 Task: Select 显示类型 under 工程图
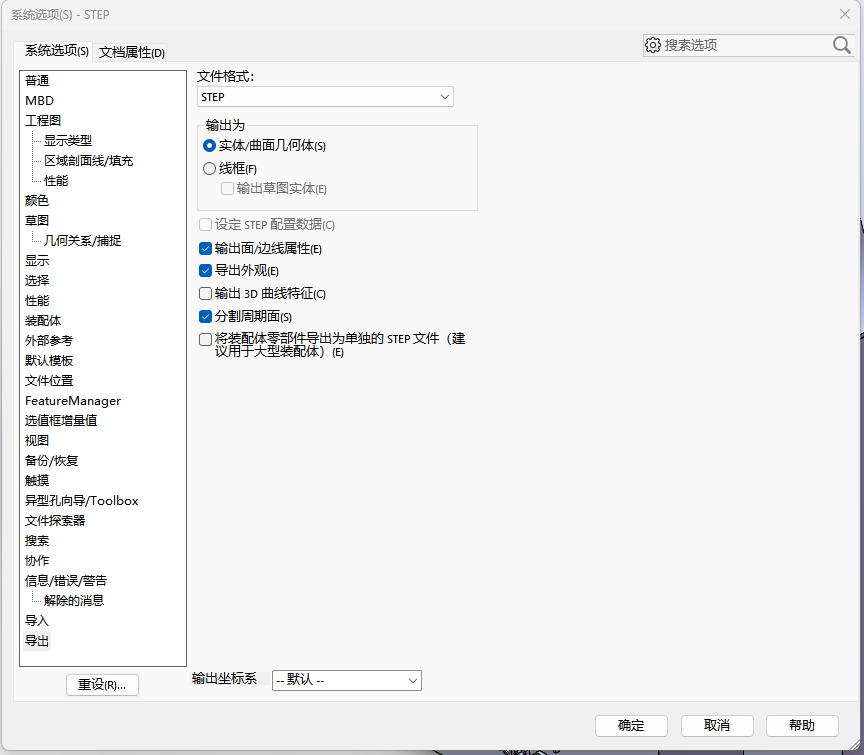pos(68,141)
